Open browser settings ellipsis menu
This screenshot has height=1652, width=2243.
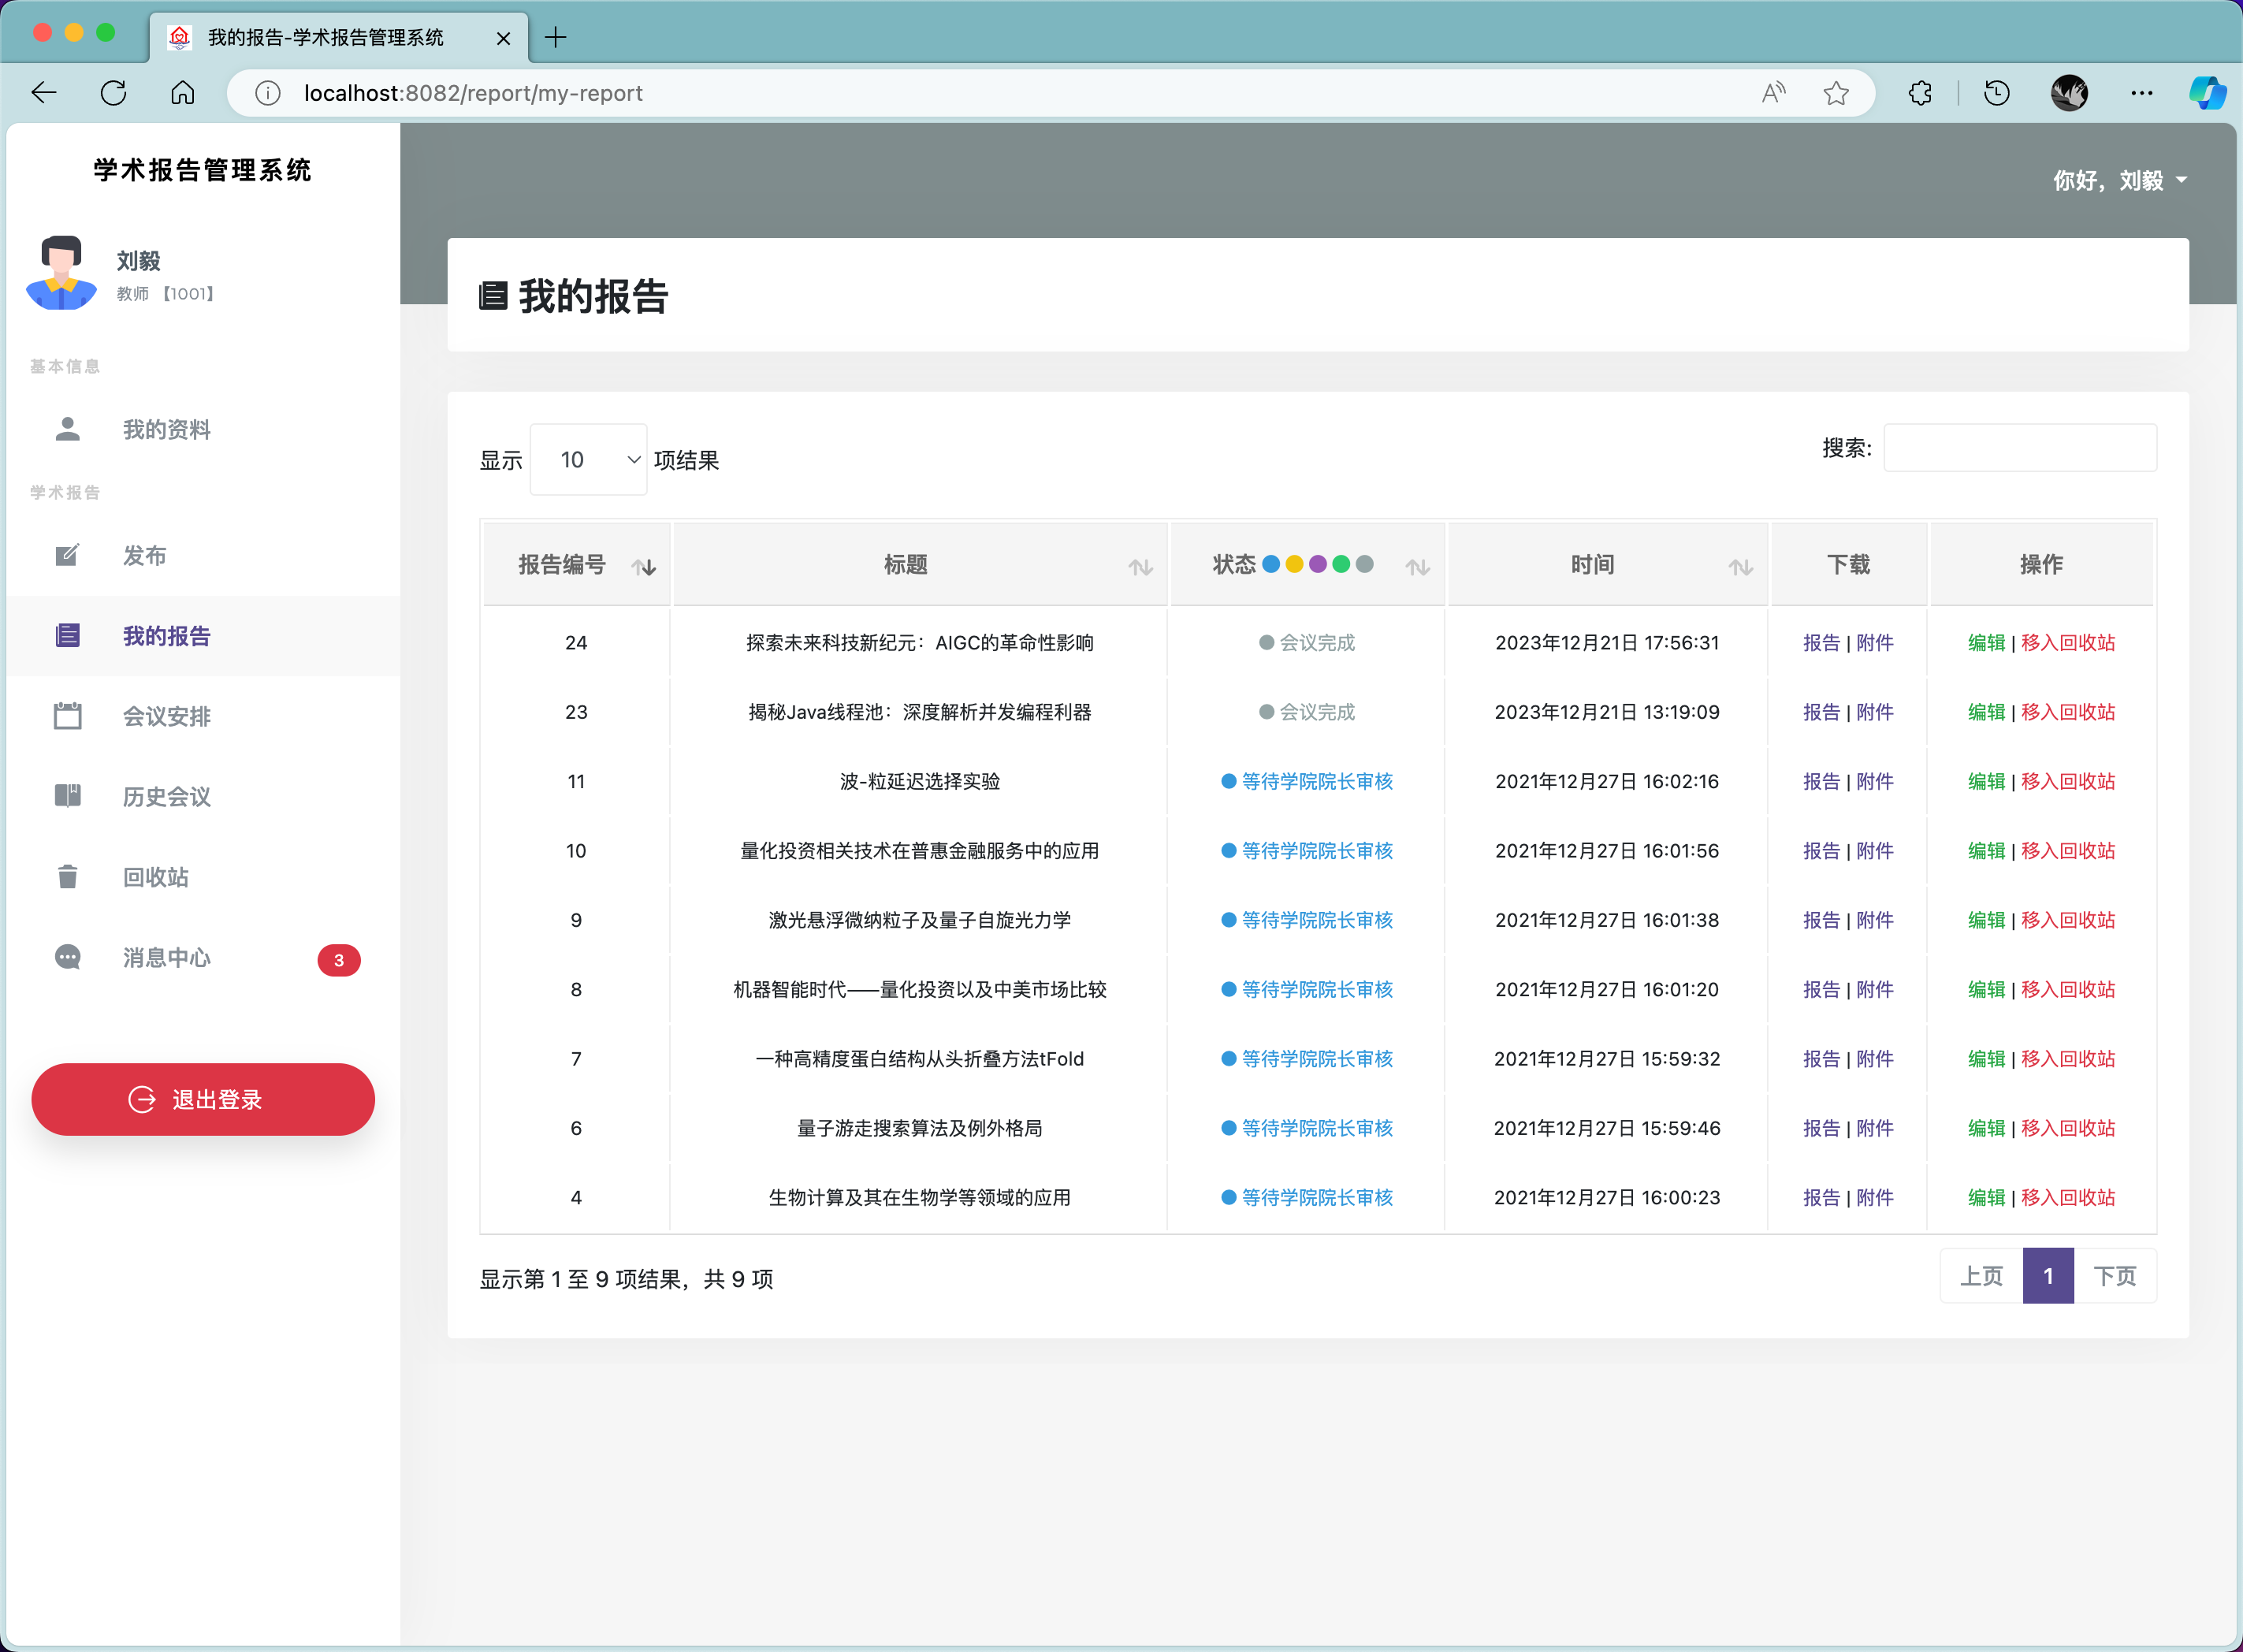2141,93
